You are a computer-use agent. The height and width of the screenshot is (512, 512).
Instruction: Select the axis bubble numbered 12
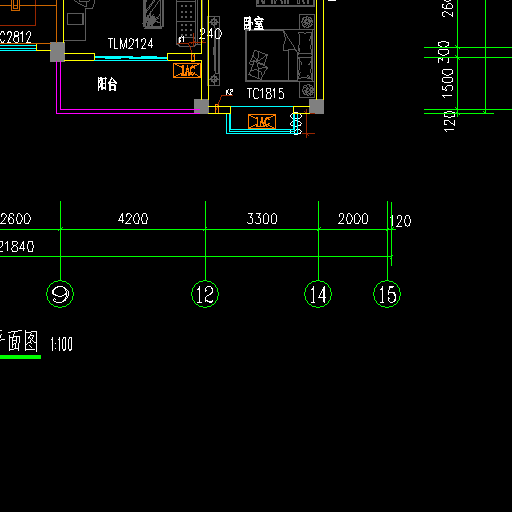(205, 294)
